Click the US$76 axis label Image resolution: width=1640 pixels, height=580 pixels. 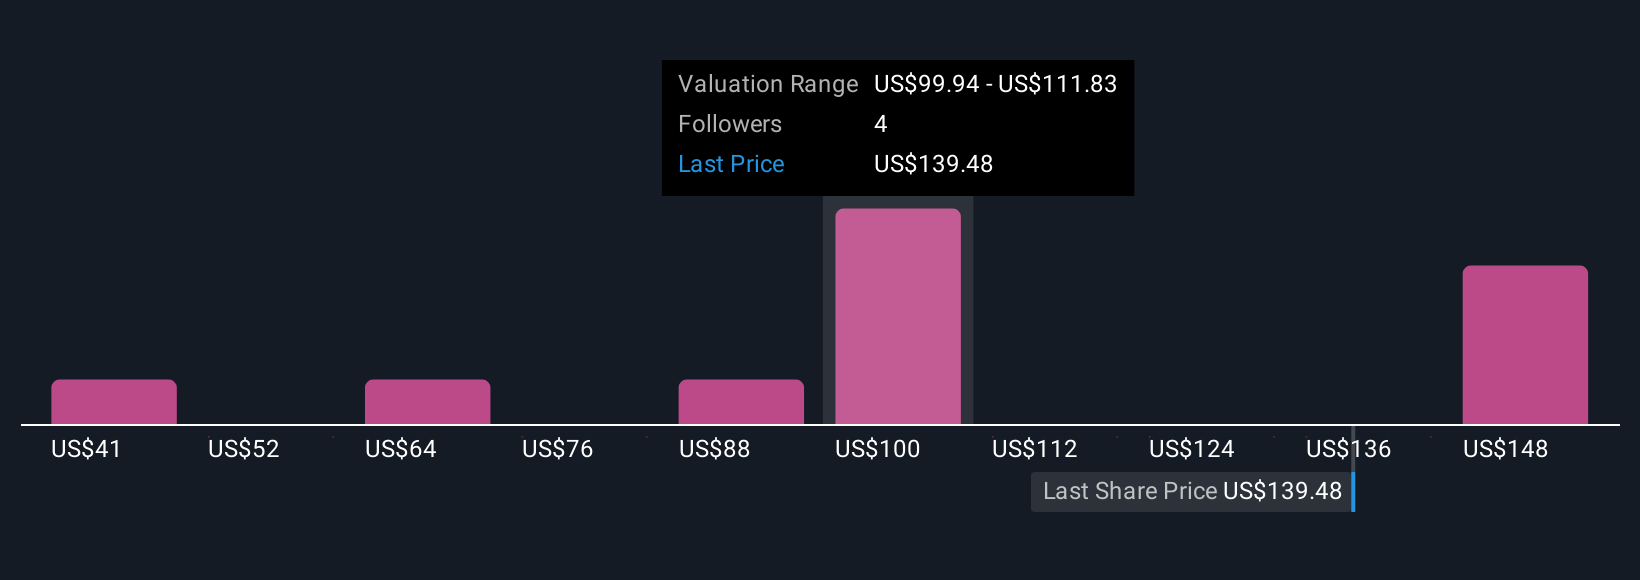tap(558, 449)
